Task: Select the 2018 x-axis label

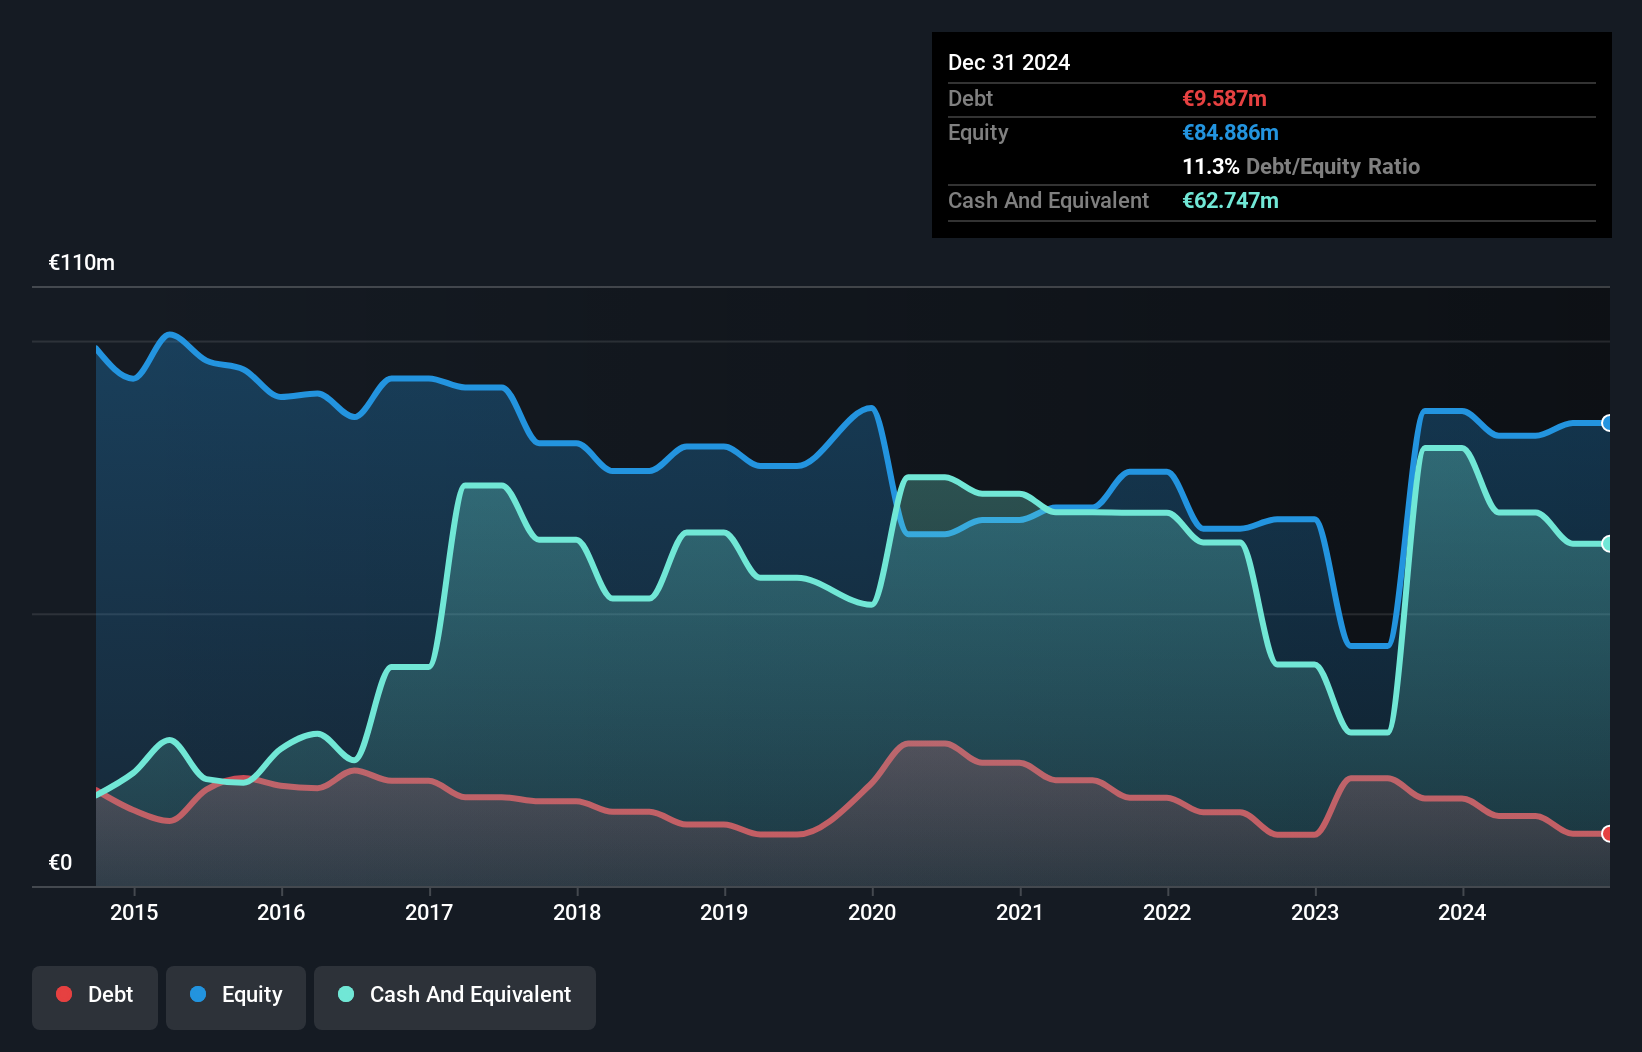Action: 577,912
